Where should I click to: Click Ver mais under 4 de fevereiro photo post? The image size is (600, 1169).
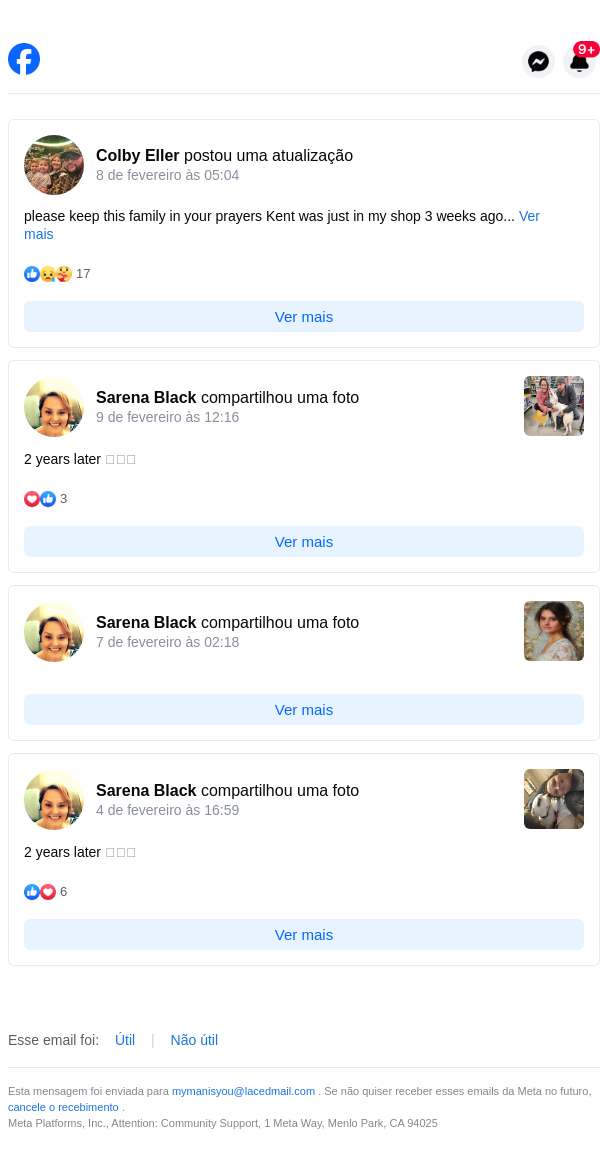pyautogui.click(x=303, y=935)
